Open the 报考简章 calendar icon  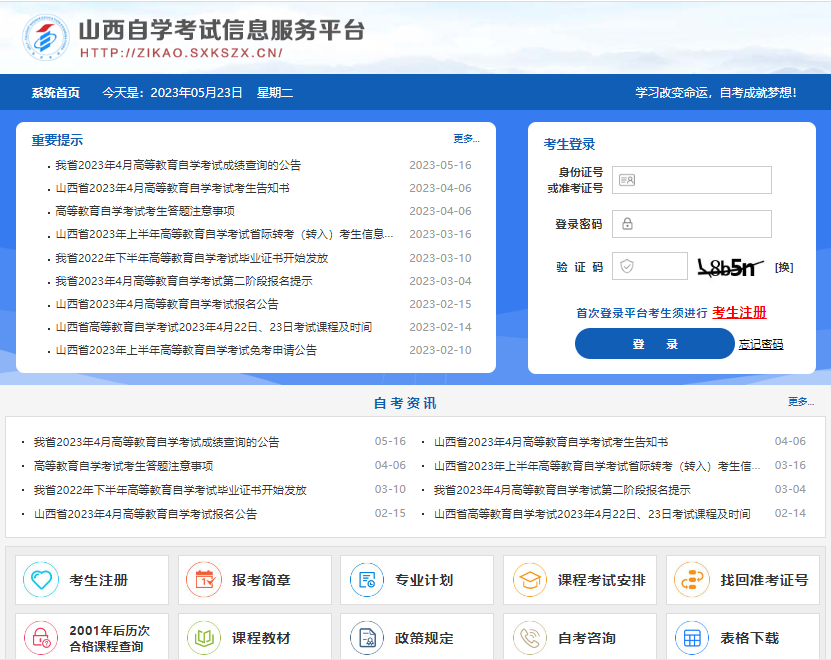point(204,580)
